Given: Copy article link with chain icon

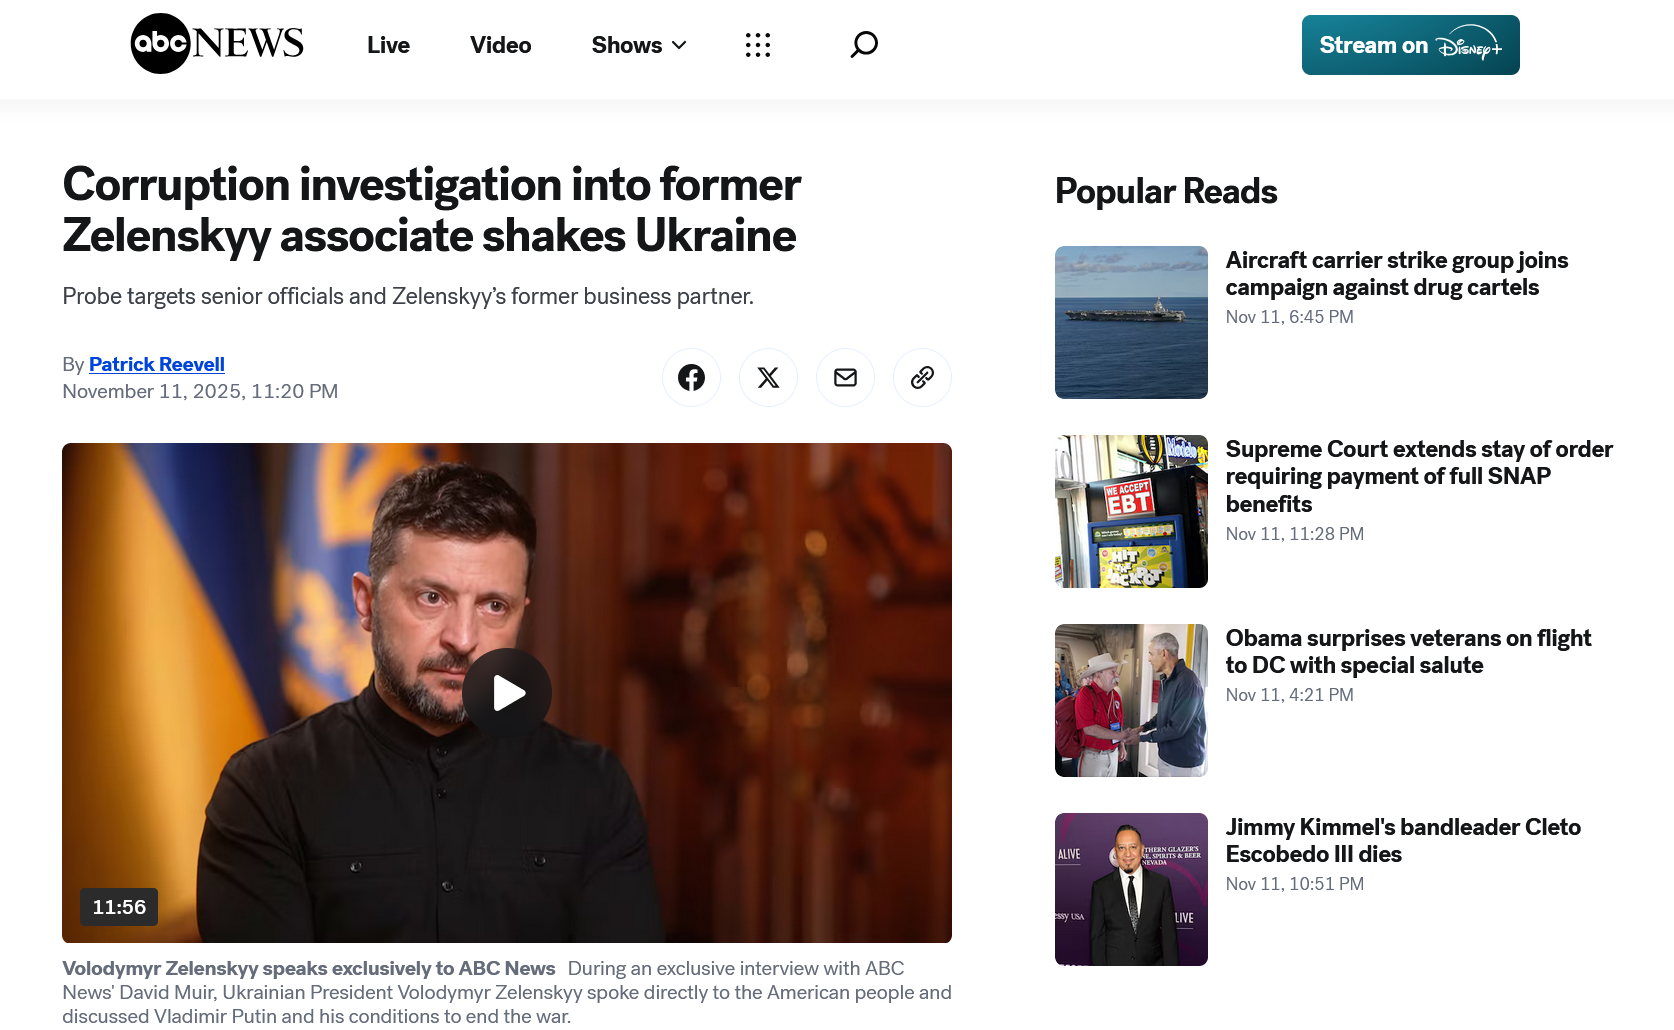Looking at the screenshot, I should tap(922, 377).
